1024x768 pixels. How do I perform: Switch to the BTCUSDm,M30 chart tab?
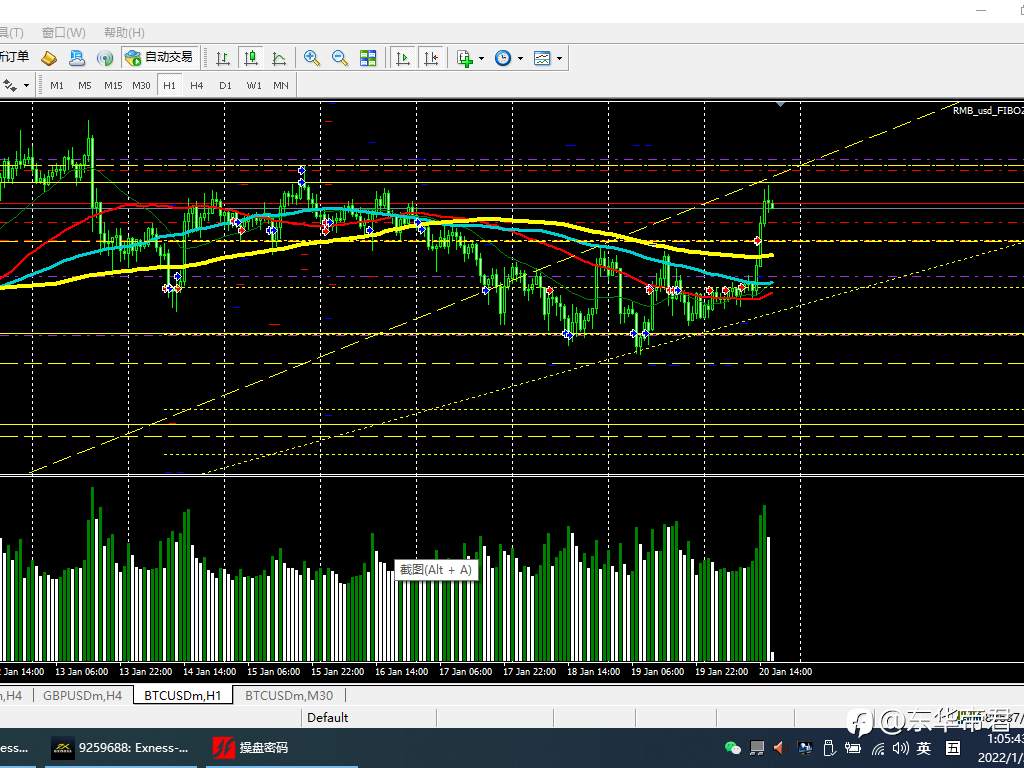click(x=289, y=696)
